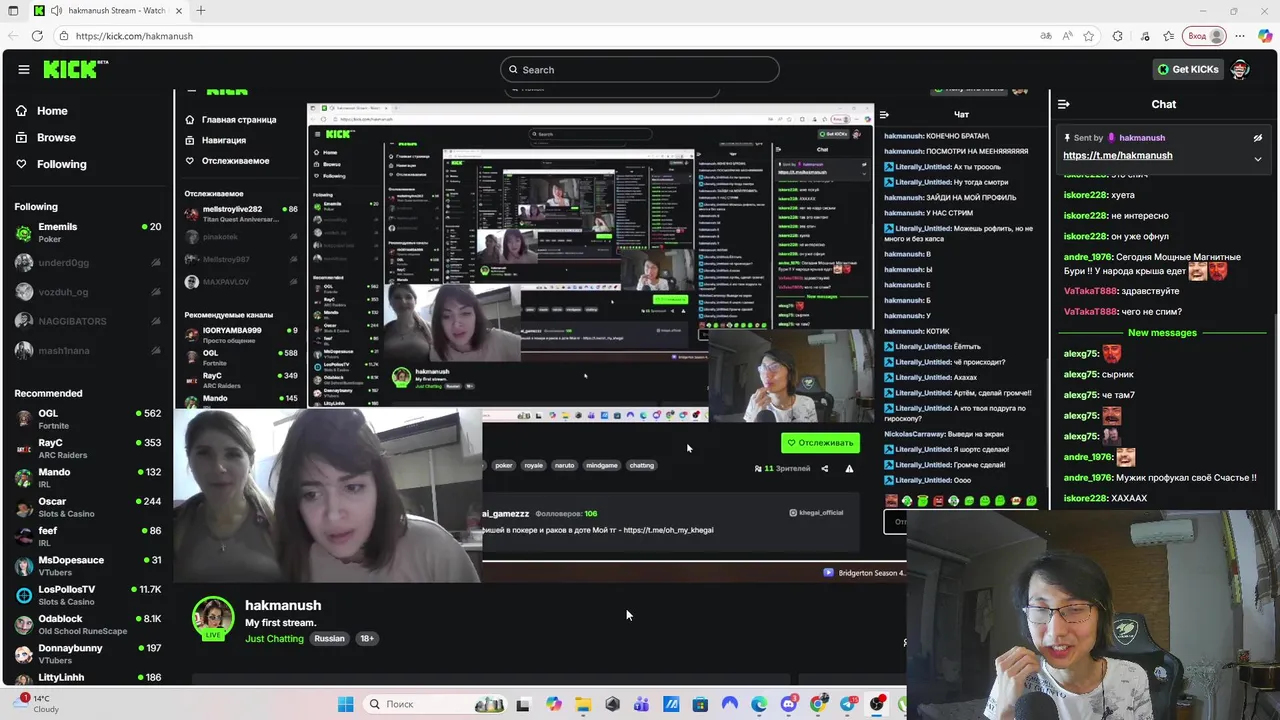1280x720 pixels.
Task: Open Discord from taskbar
Action: (x=789, y=704)
